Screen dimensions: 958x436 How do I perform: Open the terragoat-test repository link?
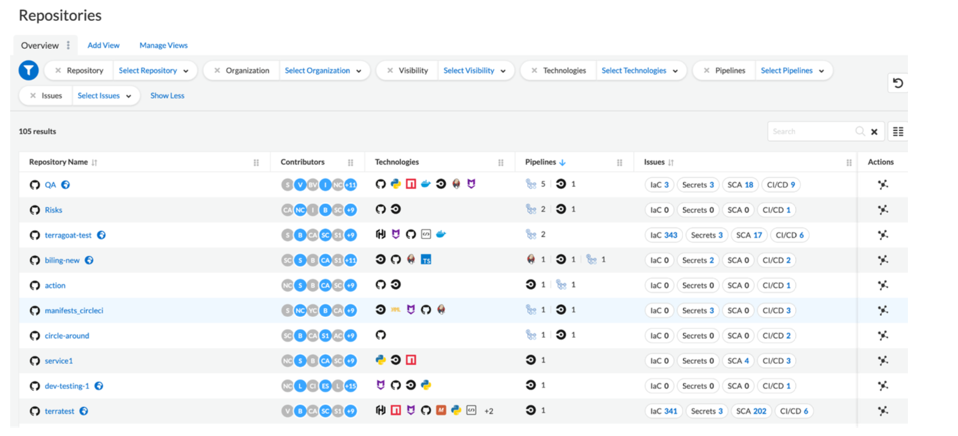[x=68, y=235]
